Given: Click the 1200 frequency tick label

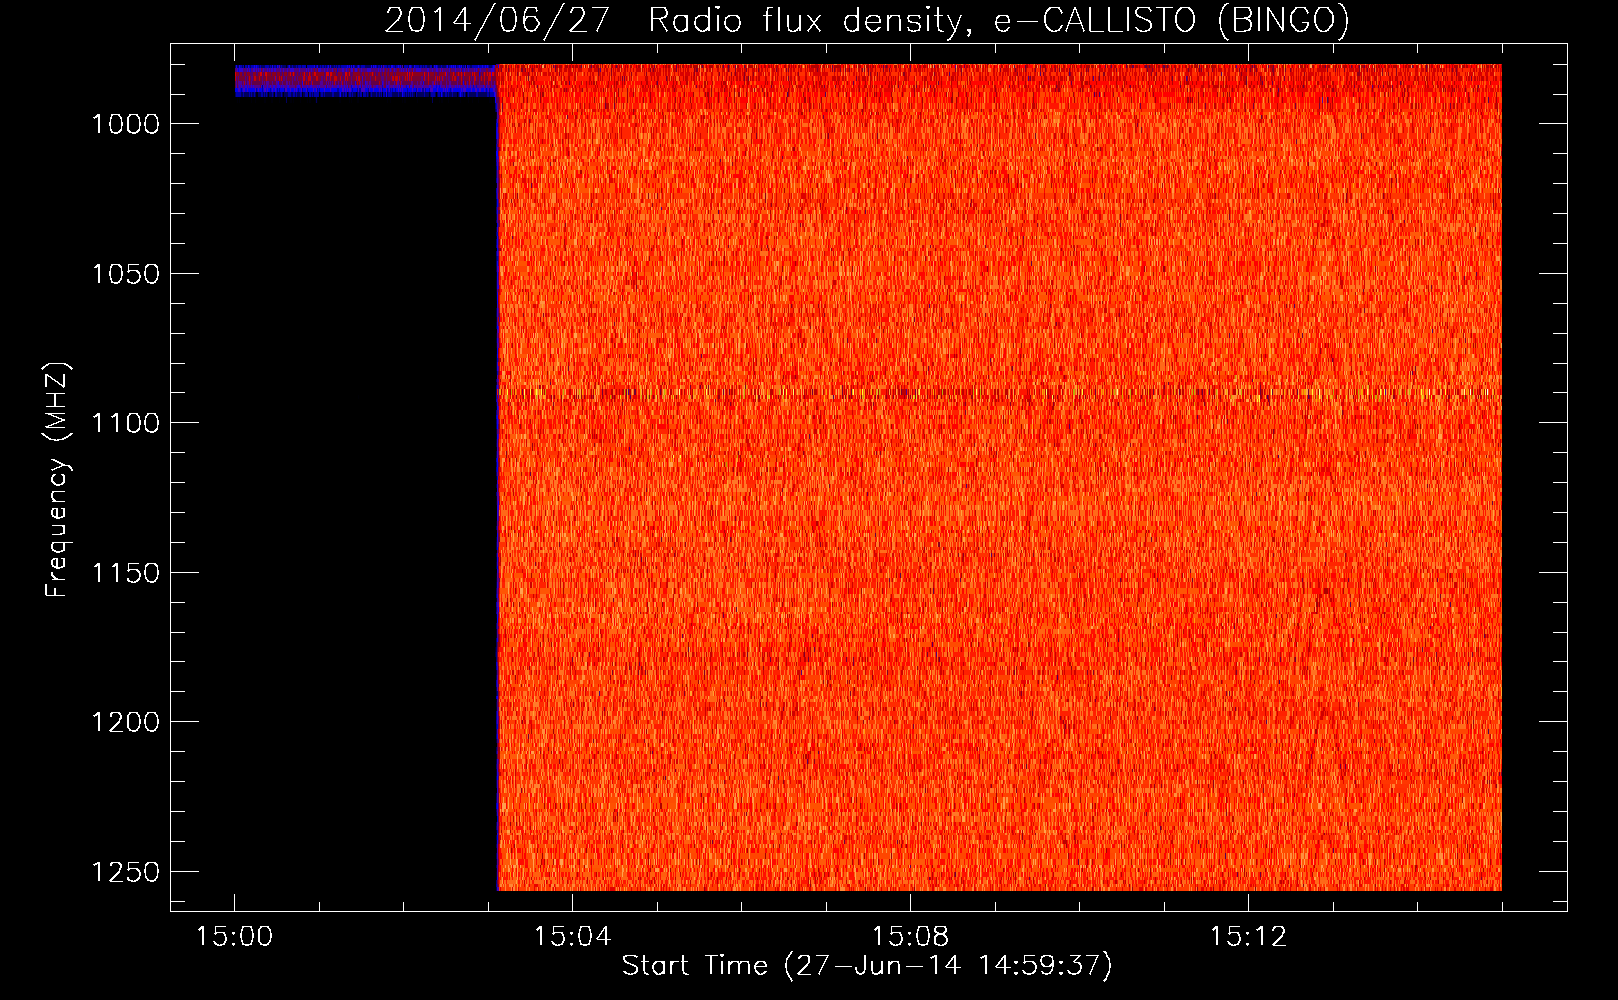Looking at the screenshot, I should (x=125, y=722).
